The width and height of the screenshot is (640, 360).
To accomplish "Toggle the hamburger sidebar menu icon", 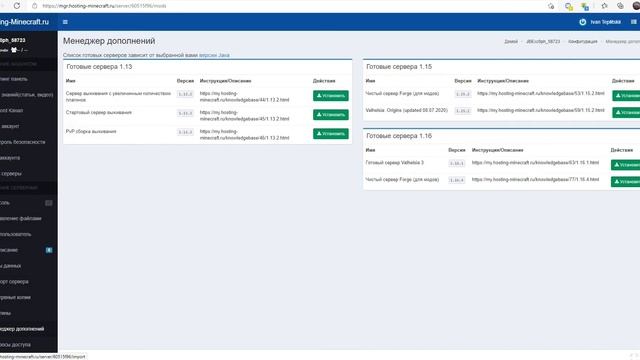I will [65, 22].
